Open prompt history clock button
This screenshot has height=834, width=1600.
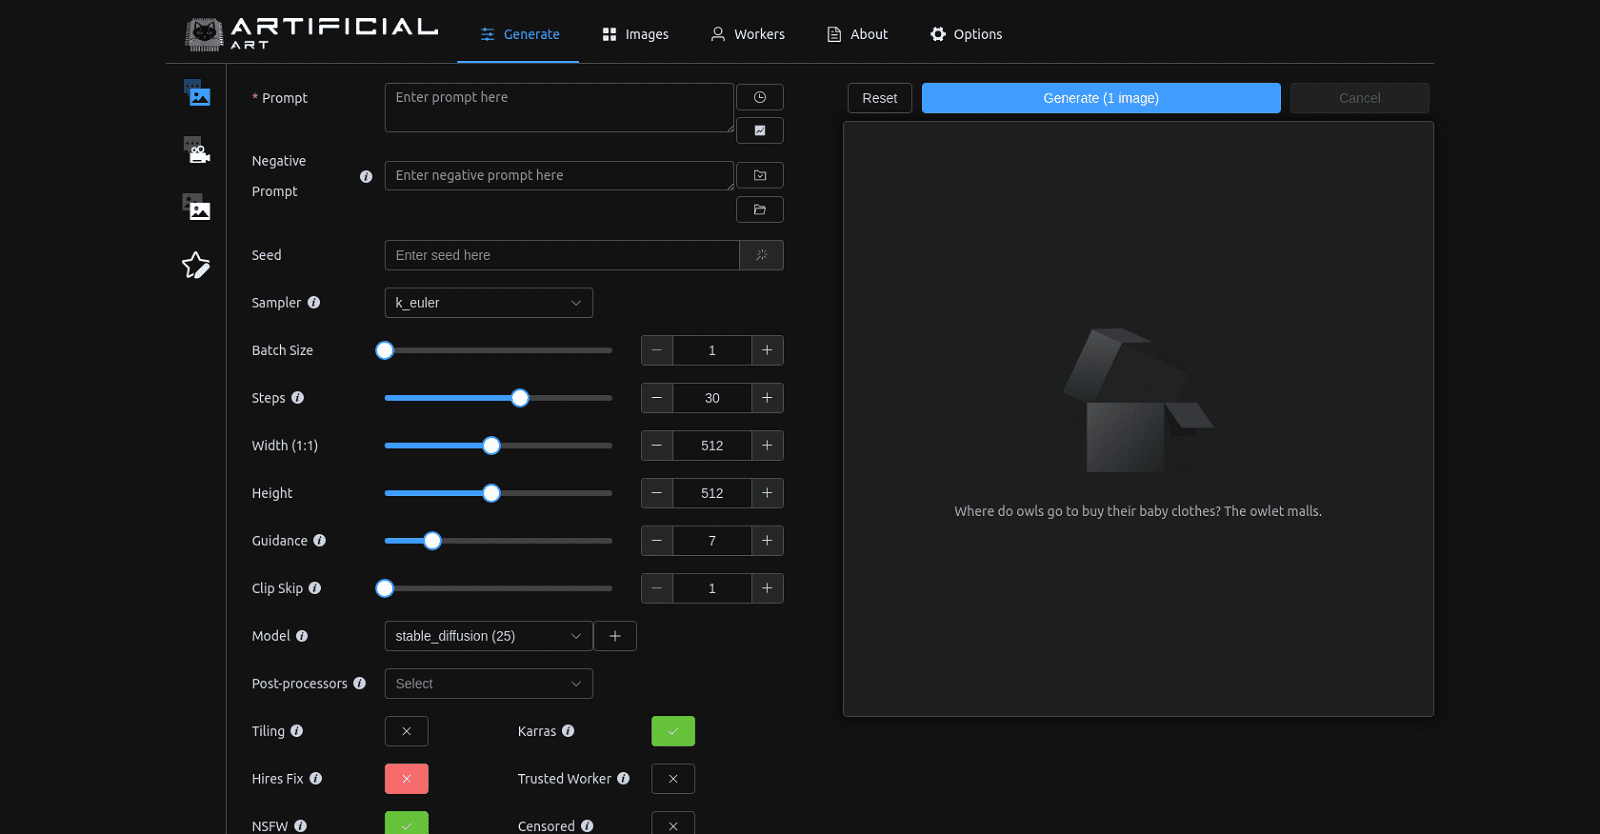coord(759,97)
